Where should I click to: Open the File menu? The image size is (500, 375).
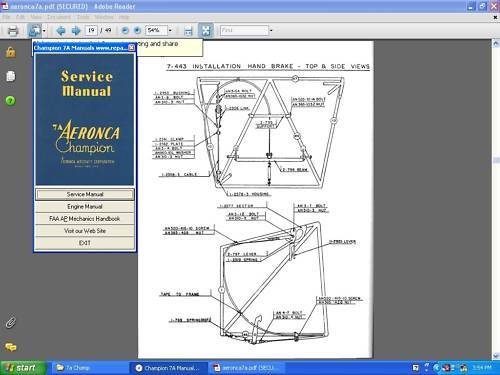pyautogui.click(x=6, y=17)
